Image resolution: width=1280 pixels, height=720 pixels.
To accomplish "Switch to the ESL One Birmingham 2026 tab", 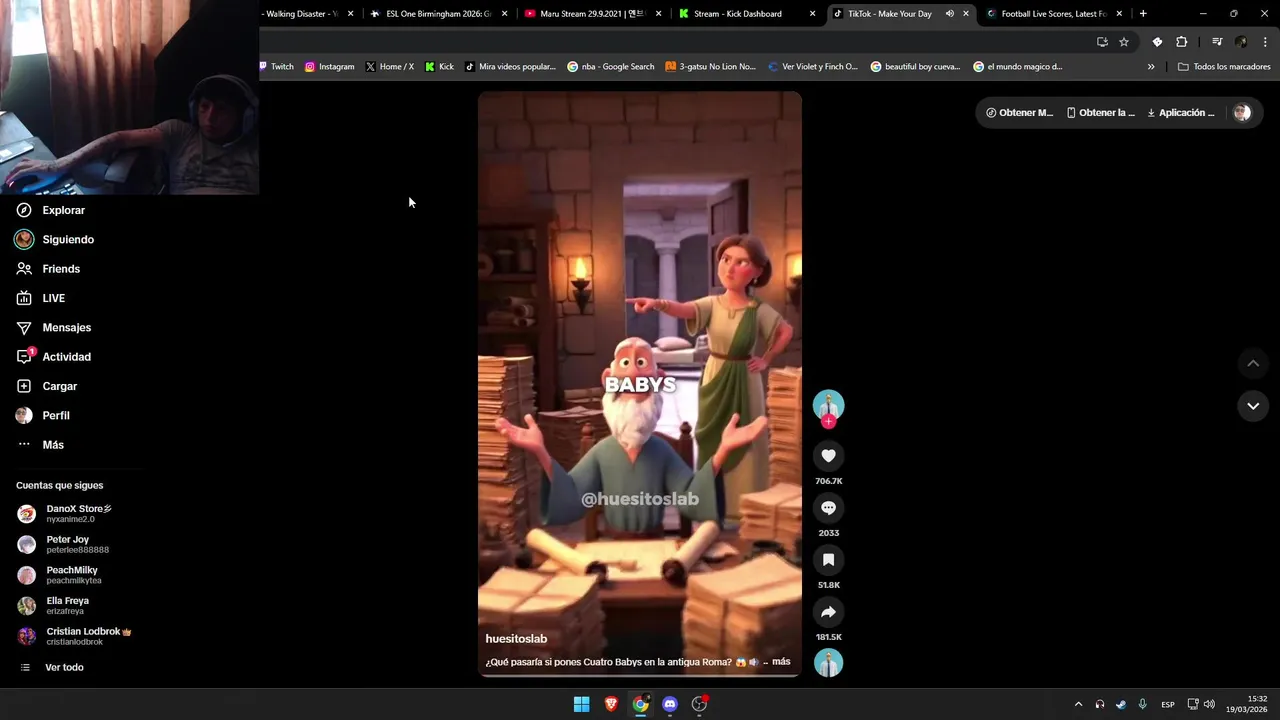I will [438, 14].
